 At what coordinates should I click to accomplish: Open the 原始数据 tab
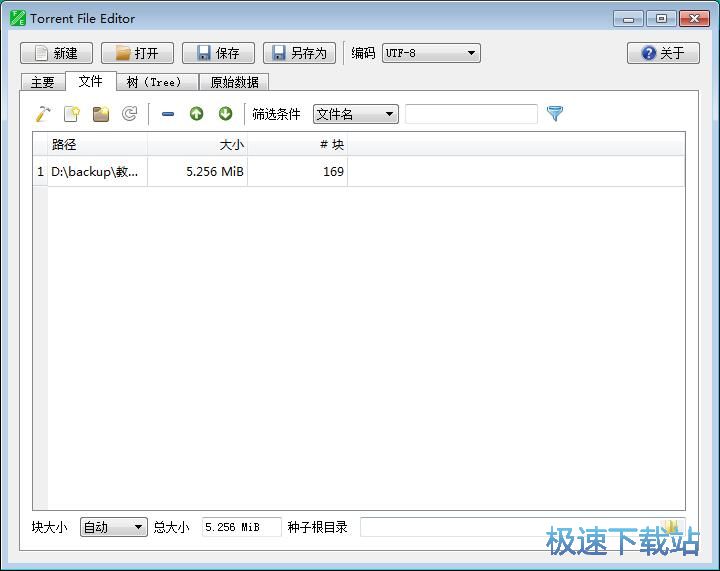coord(234,82)
